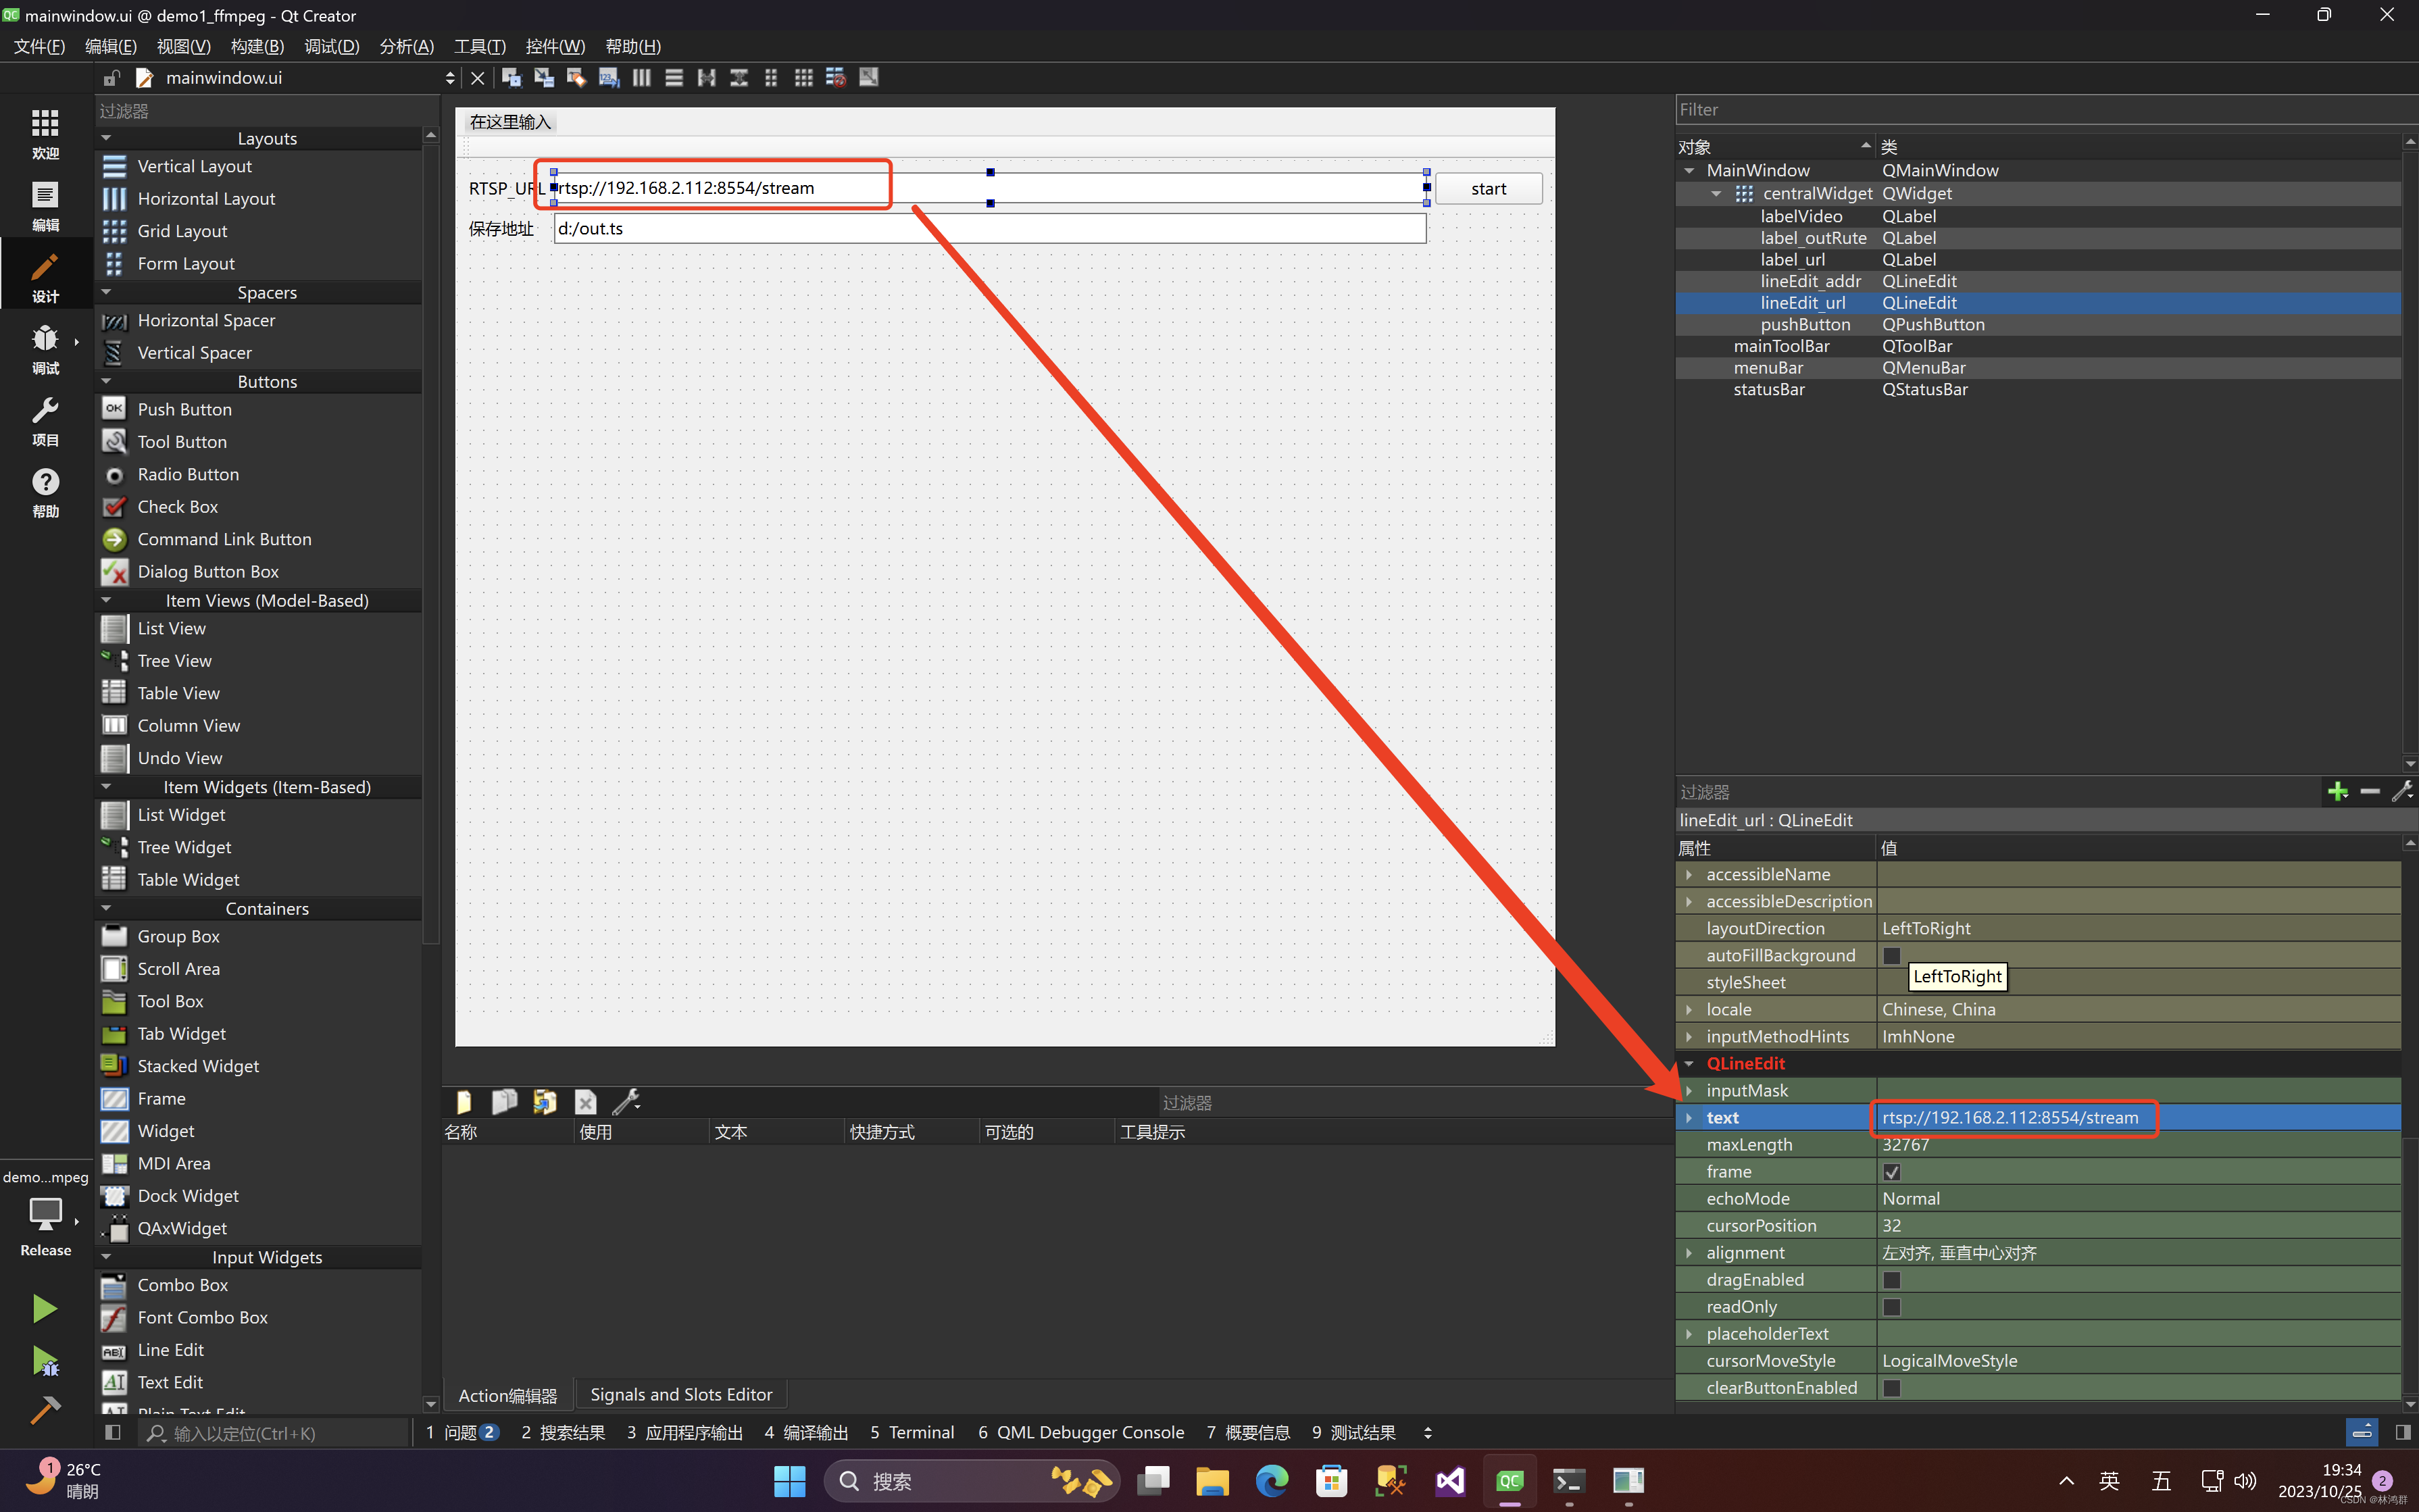Apply Form Layout toolbar icon
Image resolution: width=2419 pixels, height=1512 pixels.
click(771, 78)
